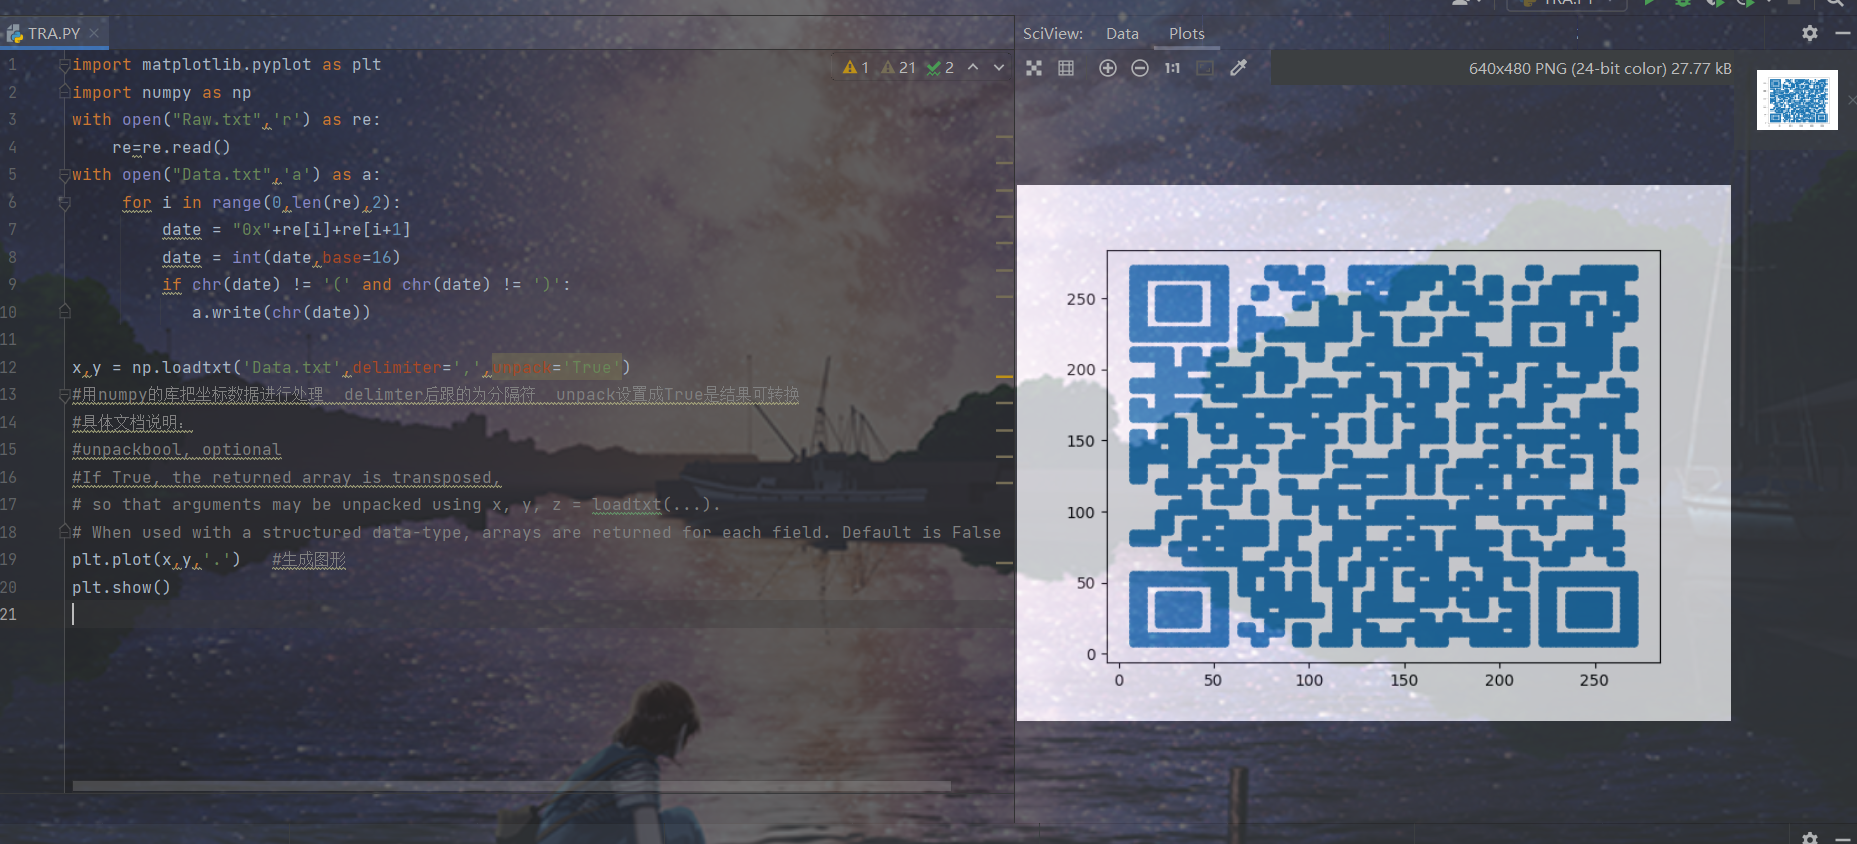1857x844 pixels.
Task: Click the fold end marker on line 18
Action: click(64, 532)
